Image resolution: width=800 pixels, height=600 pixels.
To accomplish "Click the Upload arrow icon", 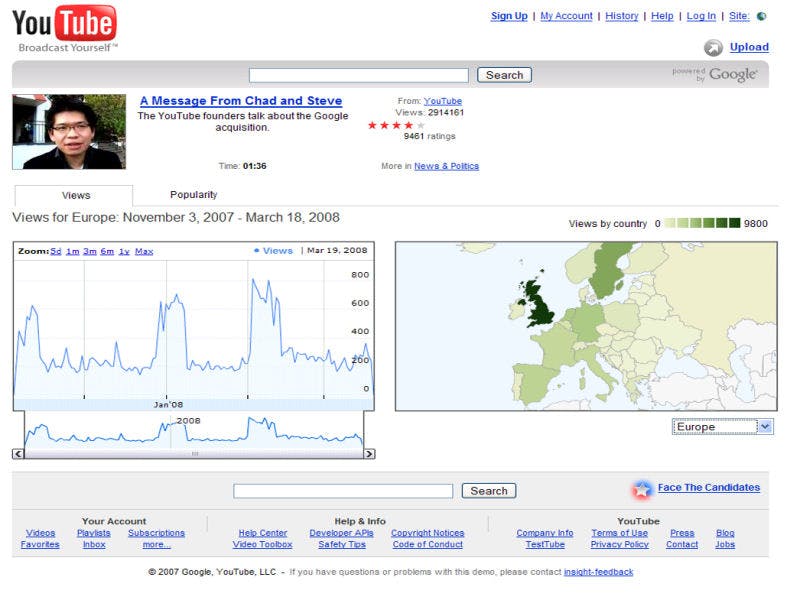I will click(713, 47).
